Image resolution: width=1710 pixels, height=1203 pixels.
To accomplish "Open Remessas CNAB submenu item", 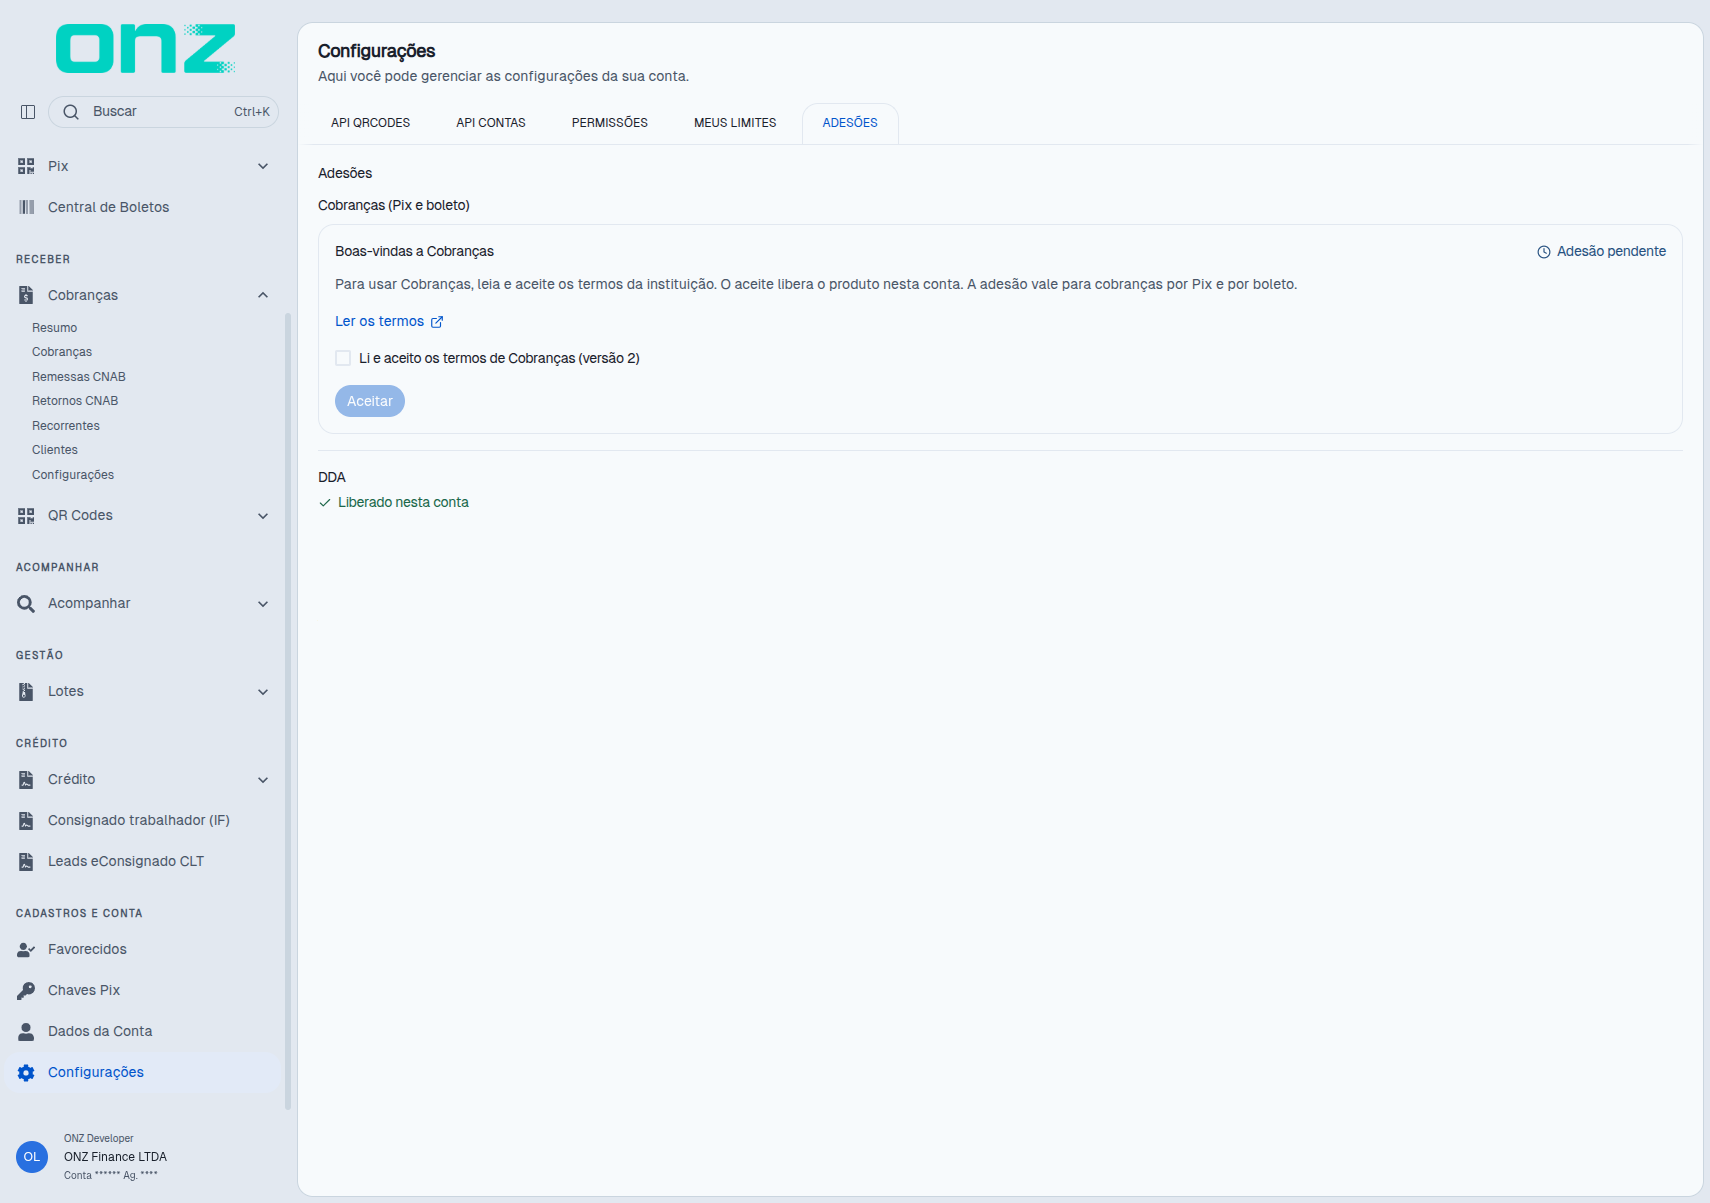I will coord(79,377).
